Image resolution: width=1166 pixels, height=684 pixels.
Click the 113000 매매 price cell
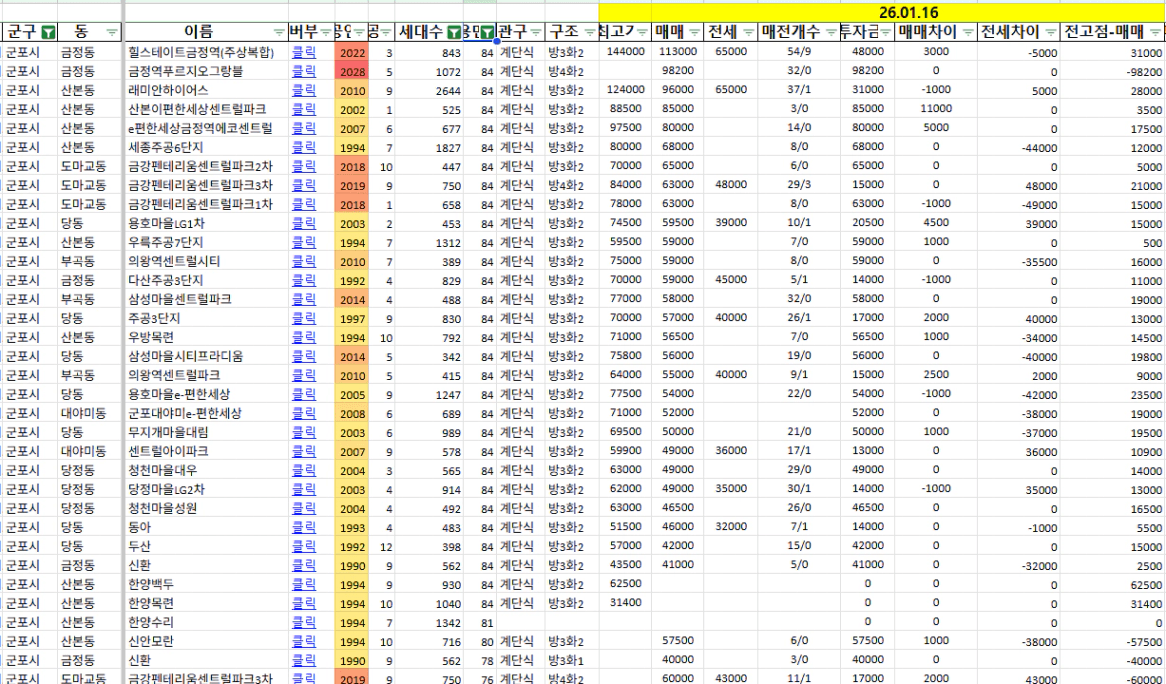click(x=678, y=52)
